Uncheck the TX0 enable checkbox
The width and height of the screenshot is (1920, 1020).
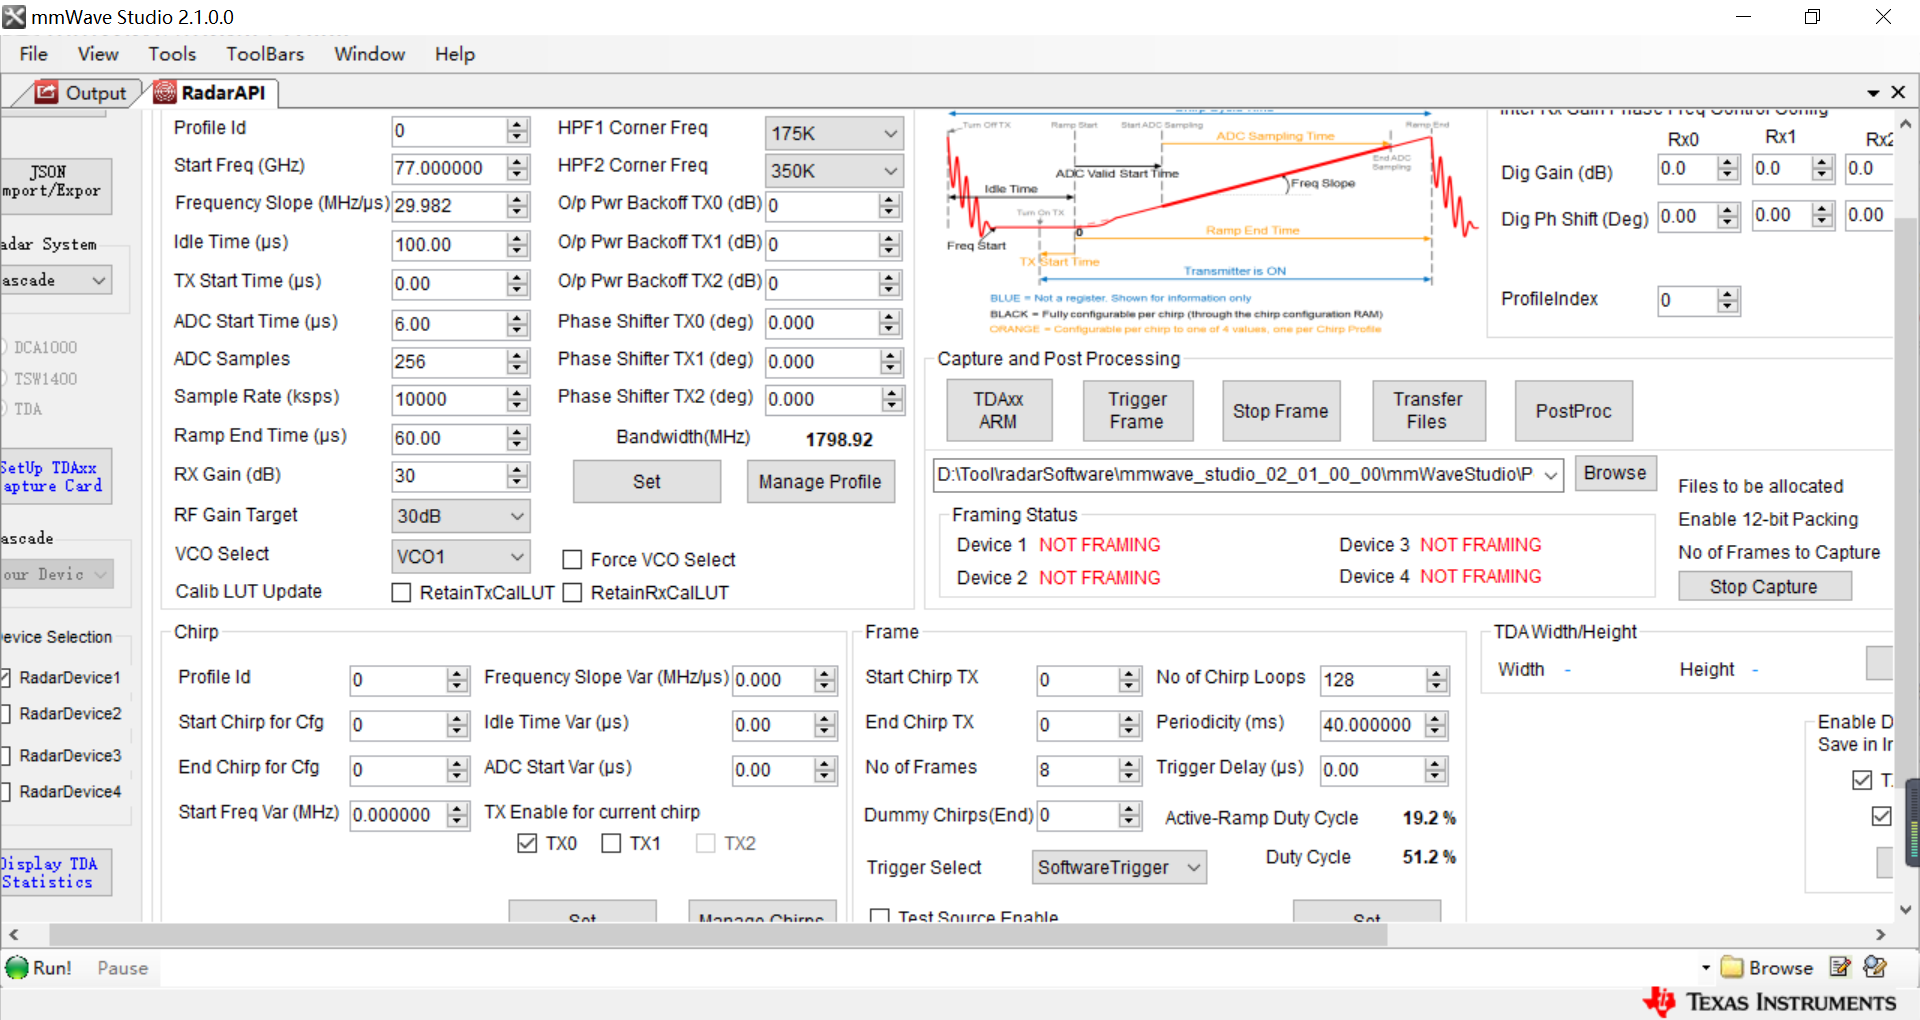(x=527, y=844)
